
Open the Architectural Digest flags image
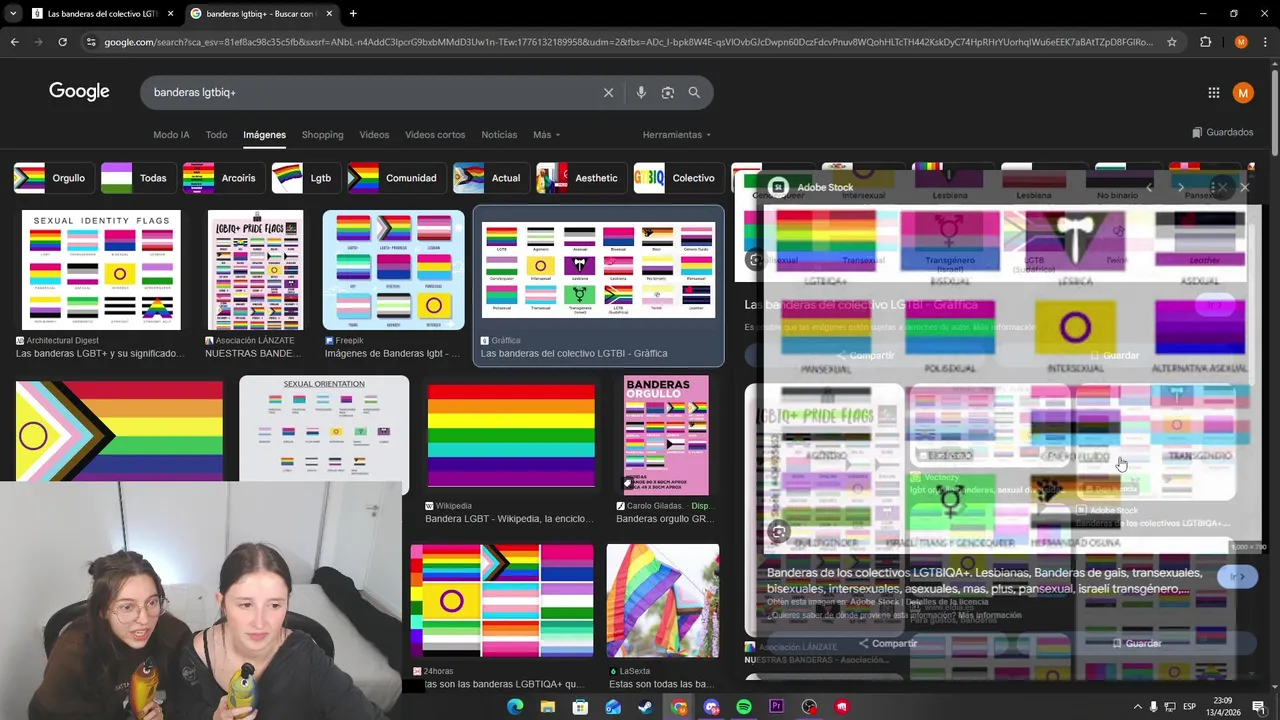(101, 270)
